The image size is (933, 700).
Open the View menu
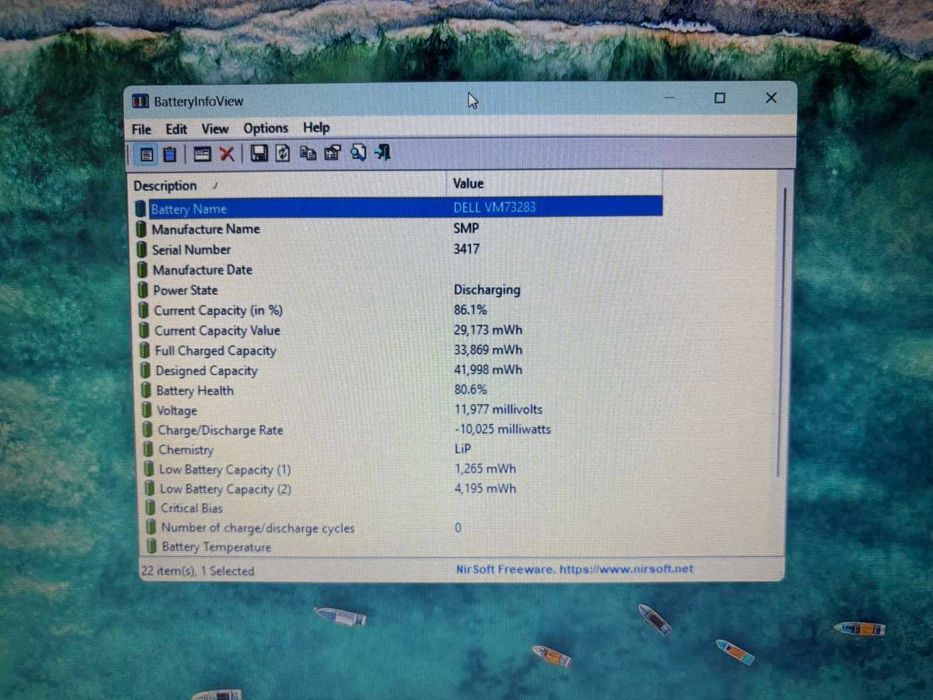pyautogui.click(x=215, y=129)
